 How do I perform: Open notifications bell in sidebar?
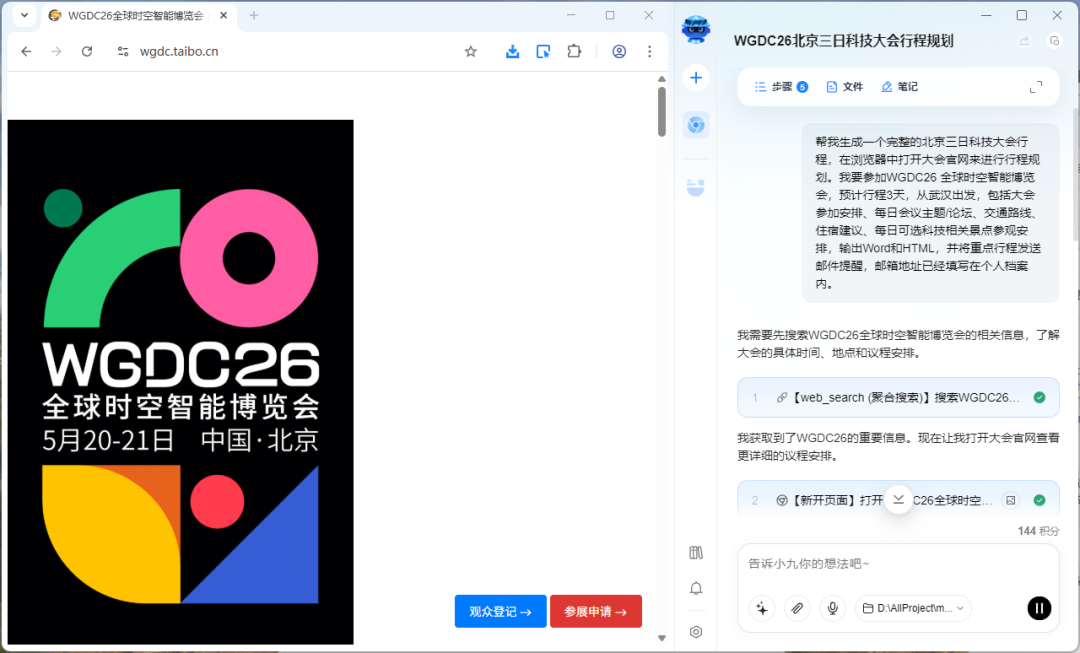[696, 588]
